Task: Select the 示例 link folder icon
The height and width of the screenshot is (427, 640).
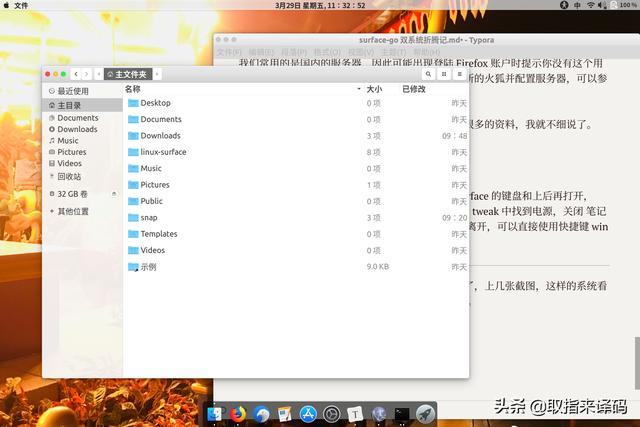Action: (133, 267)
